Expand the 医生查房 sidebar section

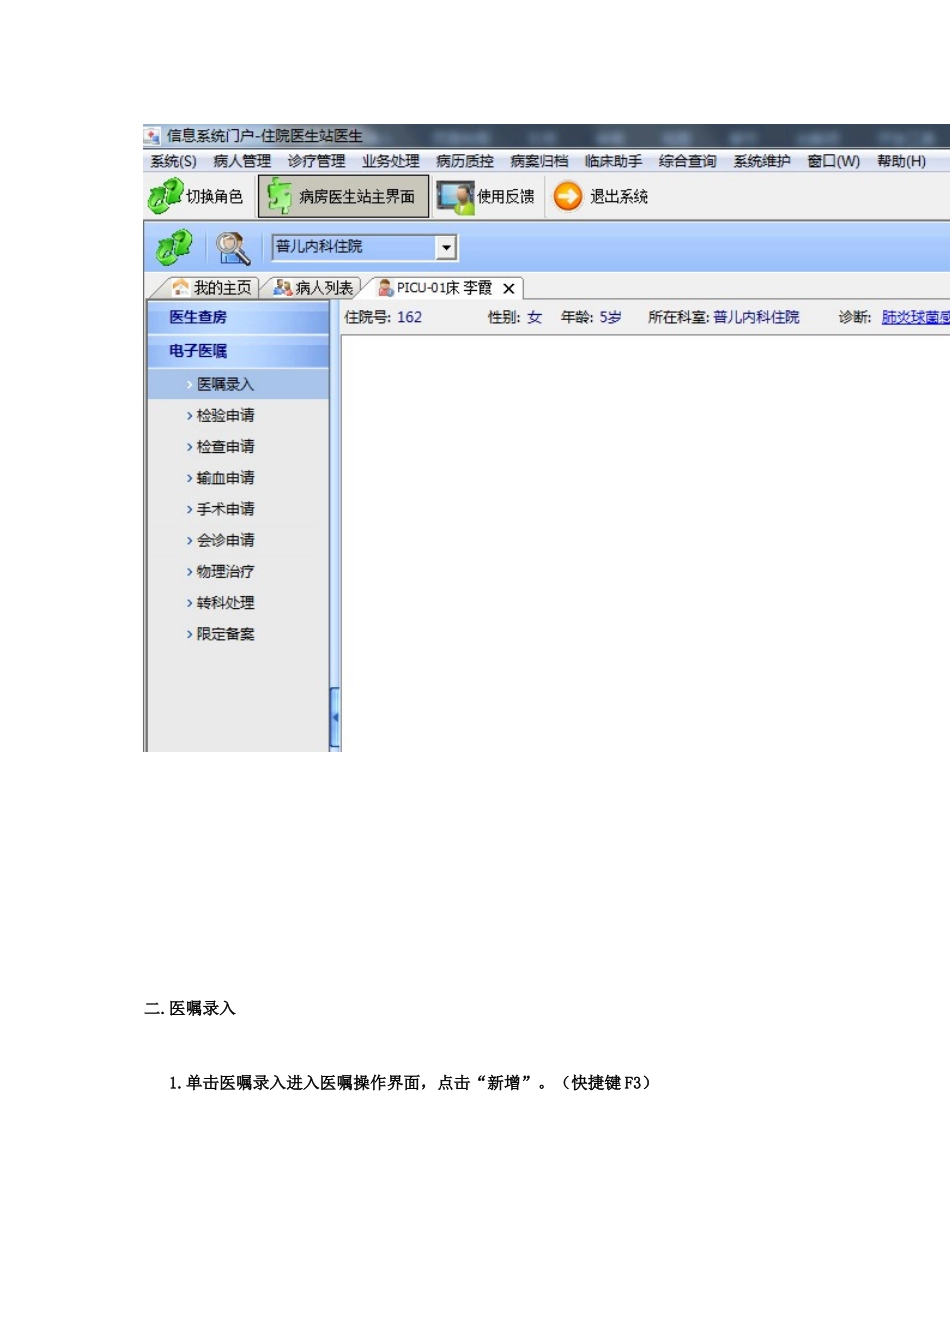[x=238, y=317]
